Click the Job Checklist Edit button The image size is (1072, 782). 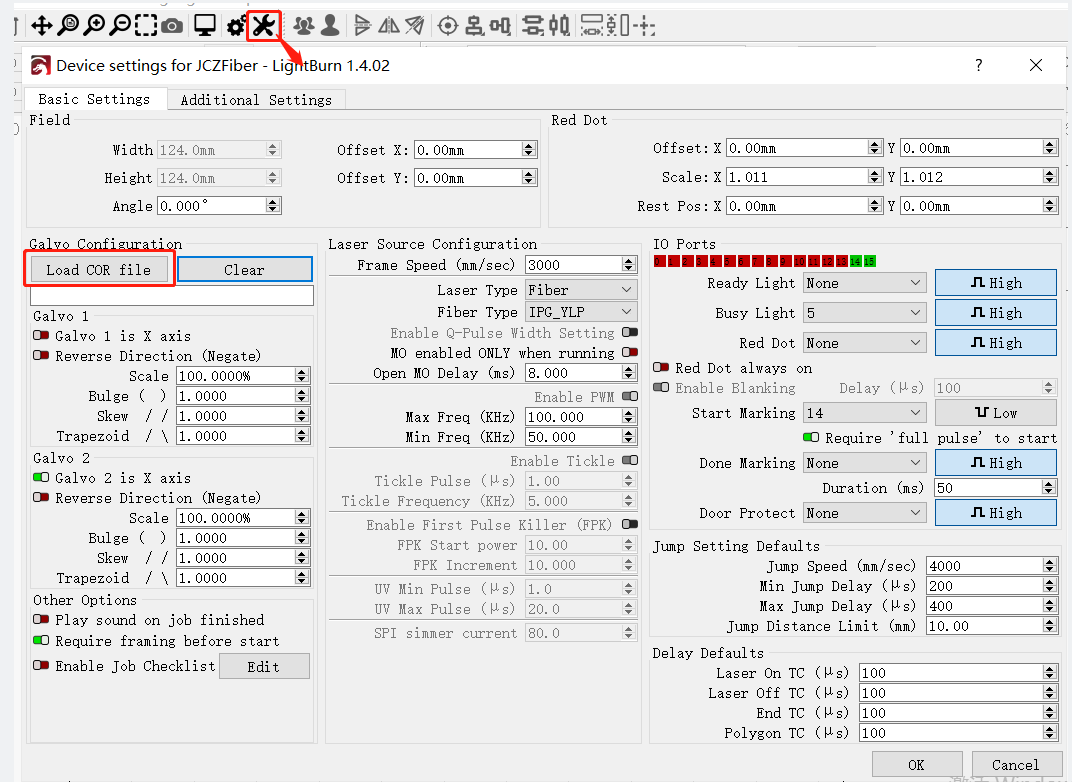point(264,666)
